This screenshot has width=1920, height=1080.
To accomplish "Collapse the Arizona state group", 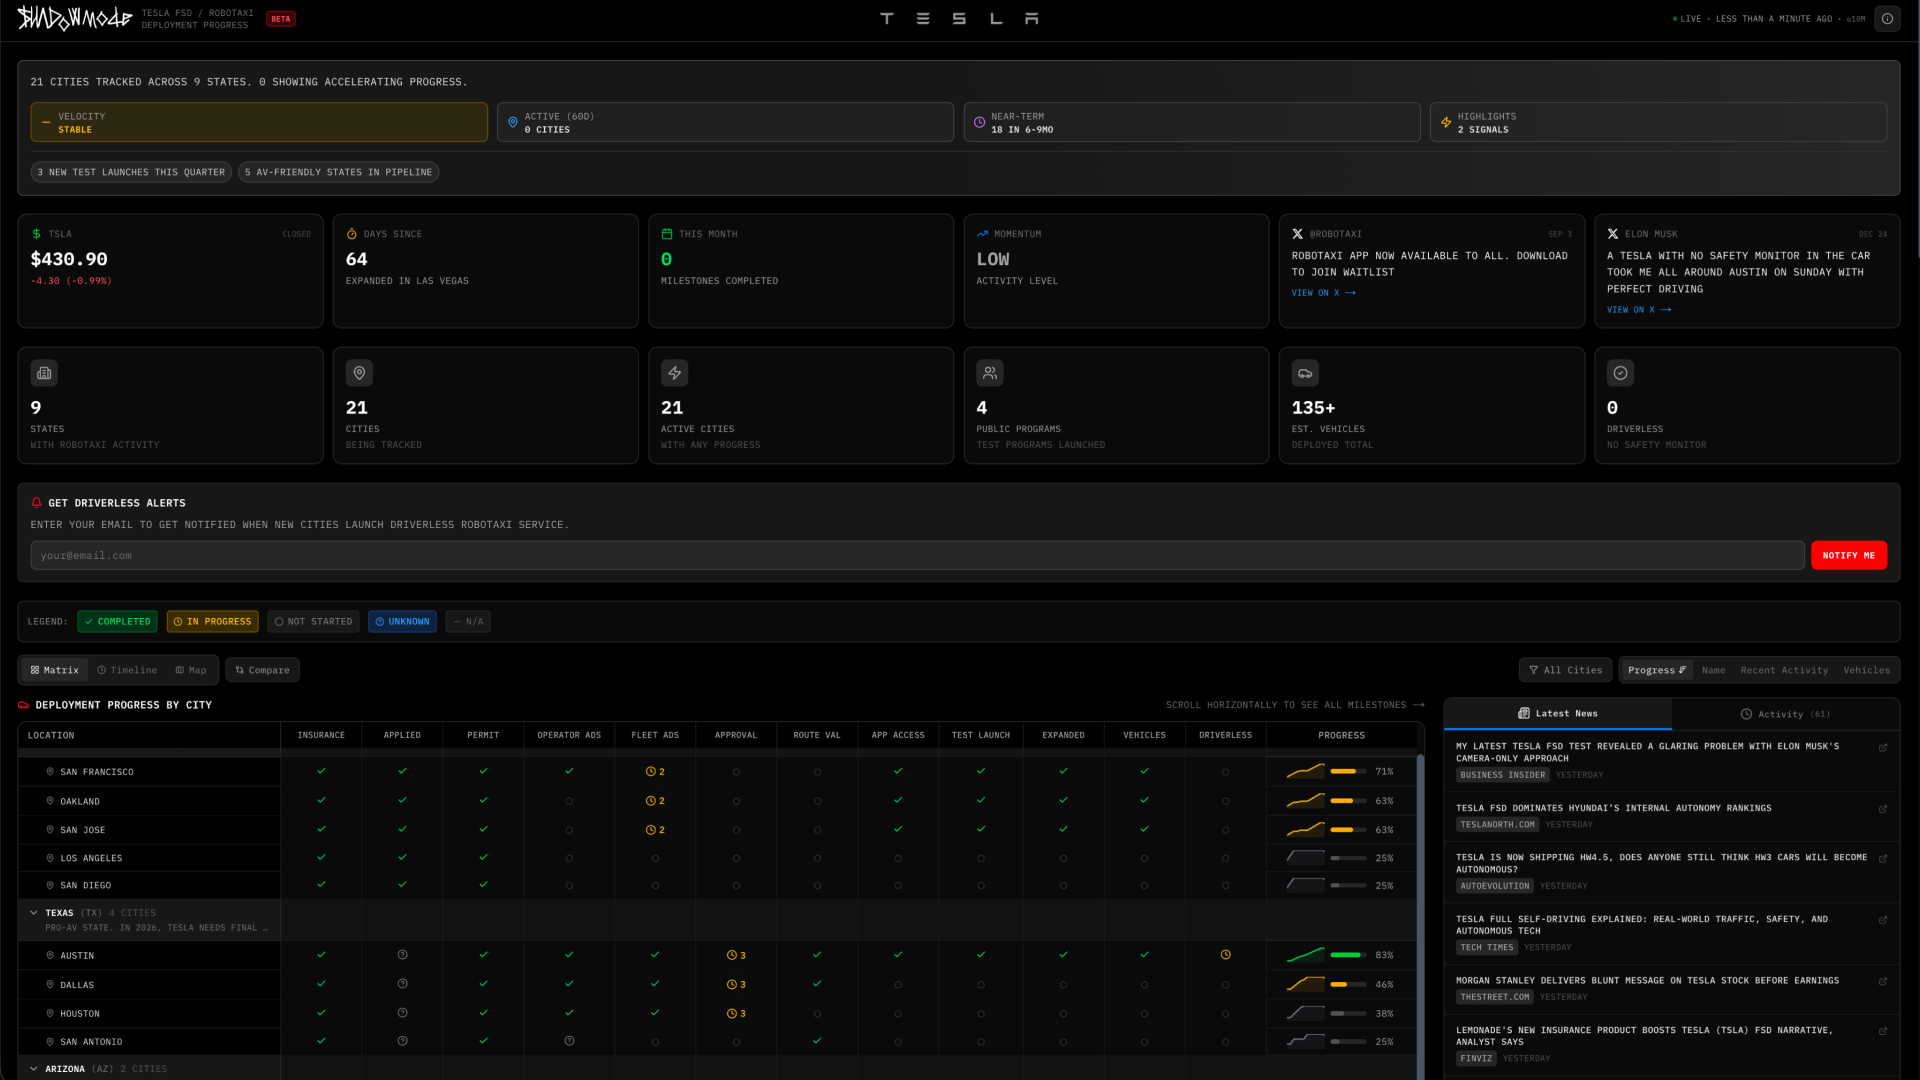I will point(34,1069).
